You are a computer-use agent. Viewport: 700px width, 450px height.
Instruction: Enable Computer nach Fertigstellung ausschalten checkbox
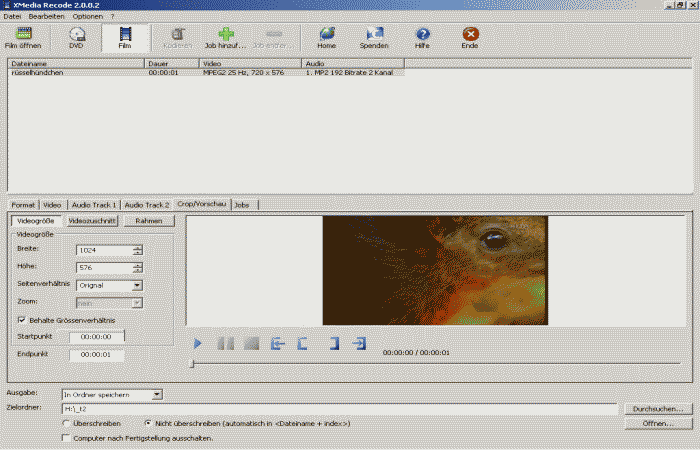pyautogui.click(x=66, y=438)
